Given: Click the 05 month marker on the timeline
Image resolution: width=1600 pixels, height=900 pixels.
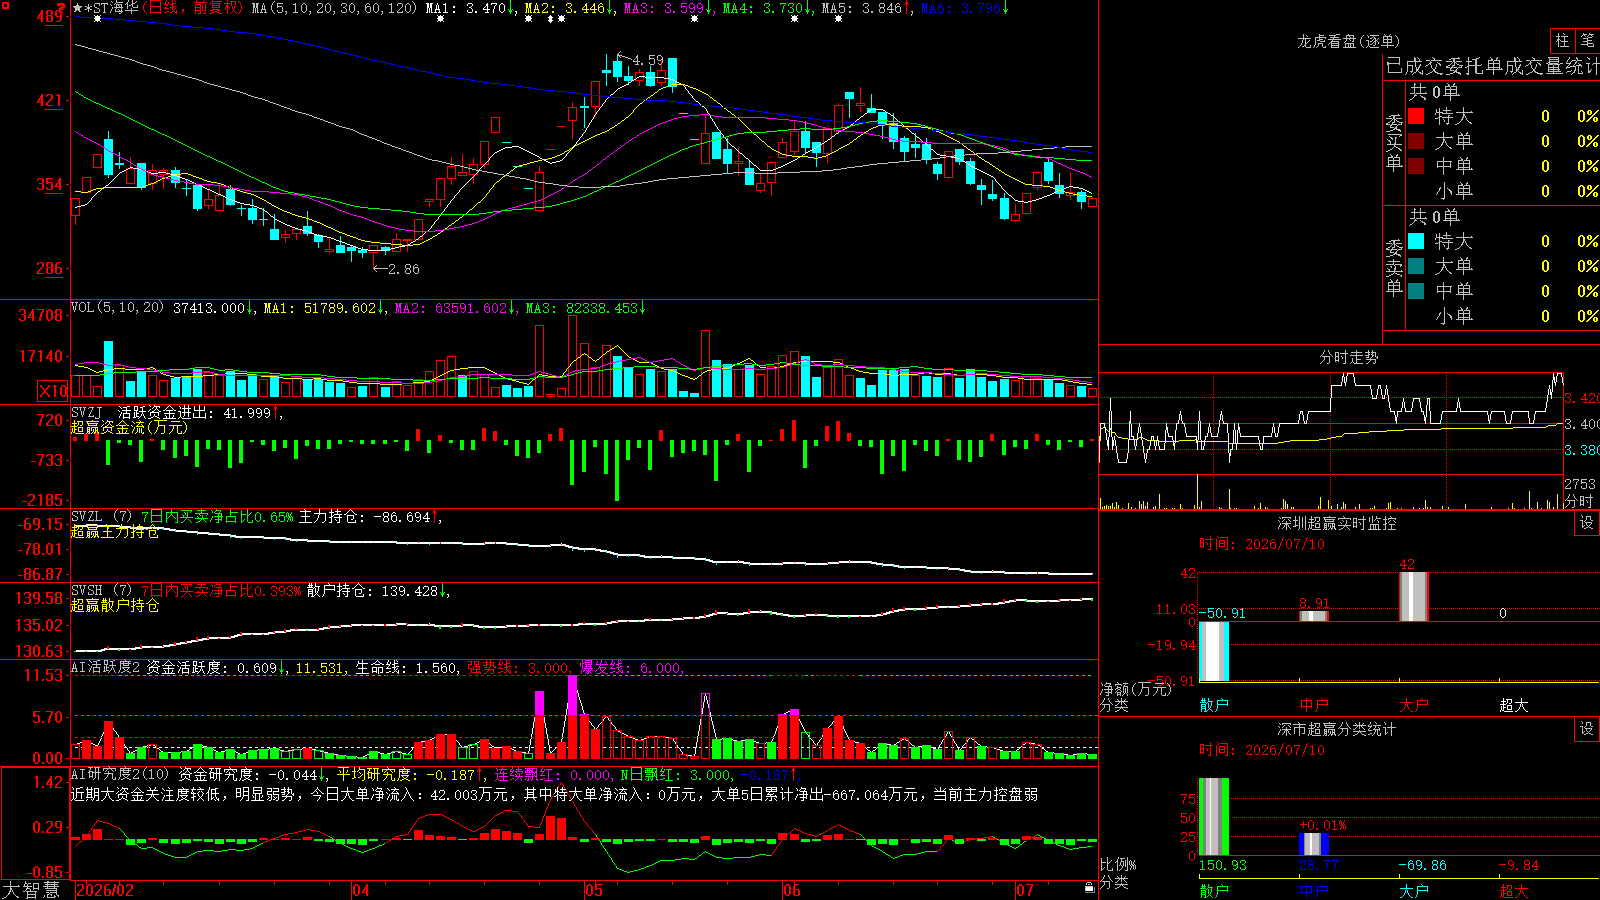Looking at the screenshot, I should coord(594,890).
